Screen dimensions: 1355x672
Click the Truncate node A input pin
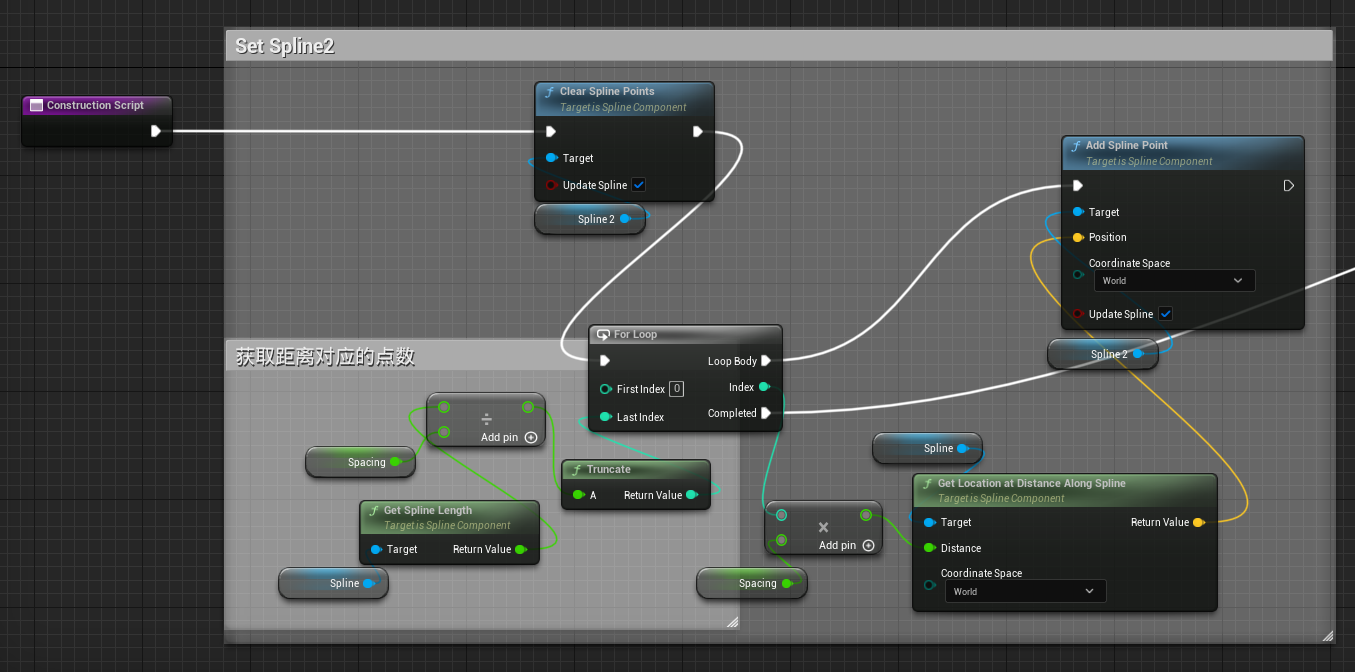click(578, 495)
